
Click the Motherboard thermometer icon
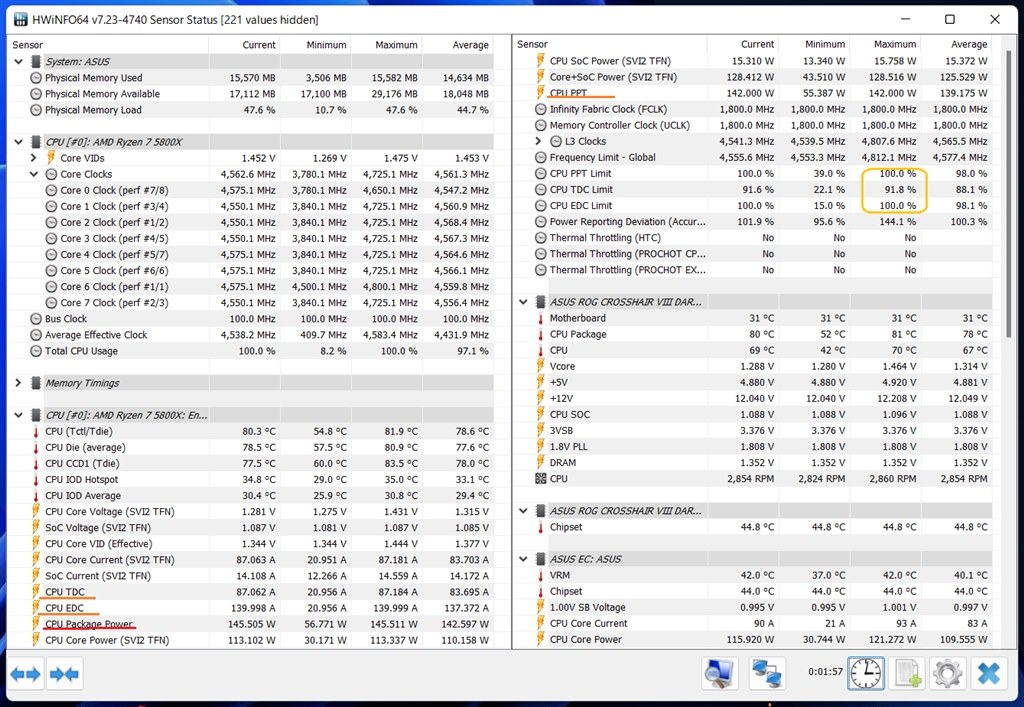(x=541, y=319)
